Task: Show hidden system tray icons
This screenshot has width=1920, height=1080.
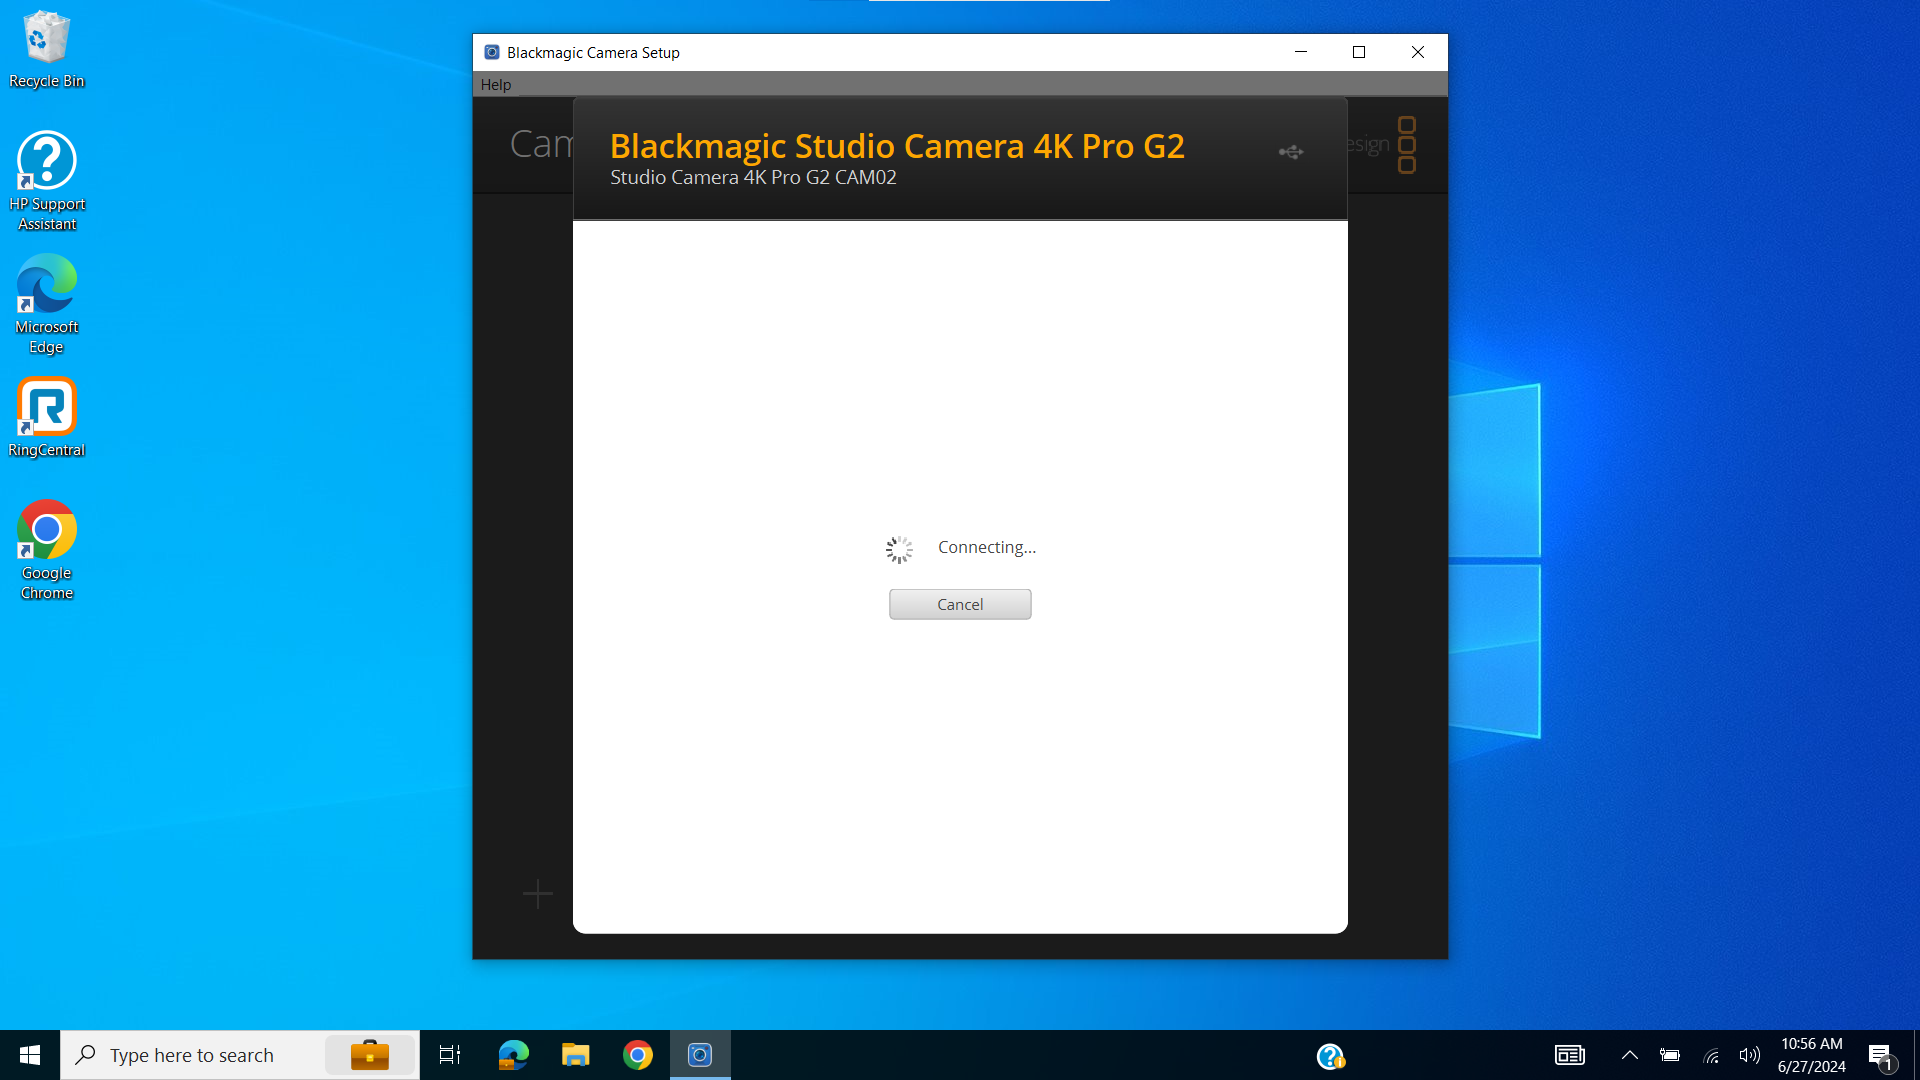Action: pyautogui.click(x=1630, y=1055)
